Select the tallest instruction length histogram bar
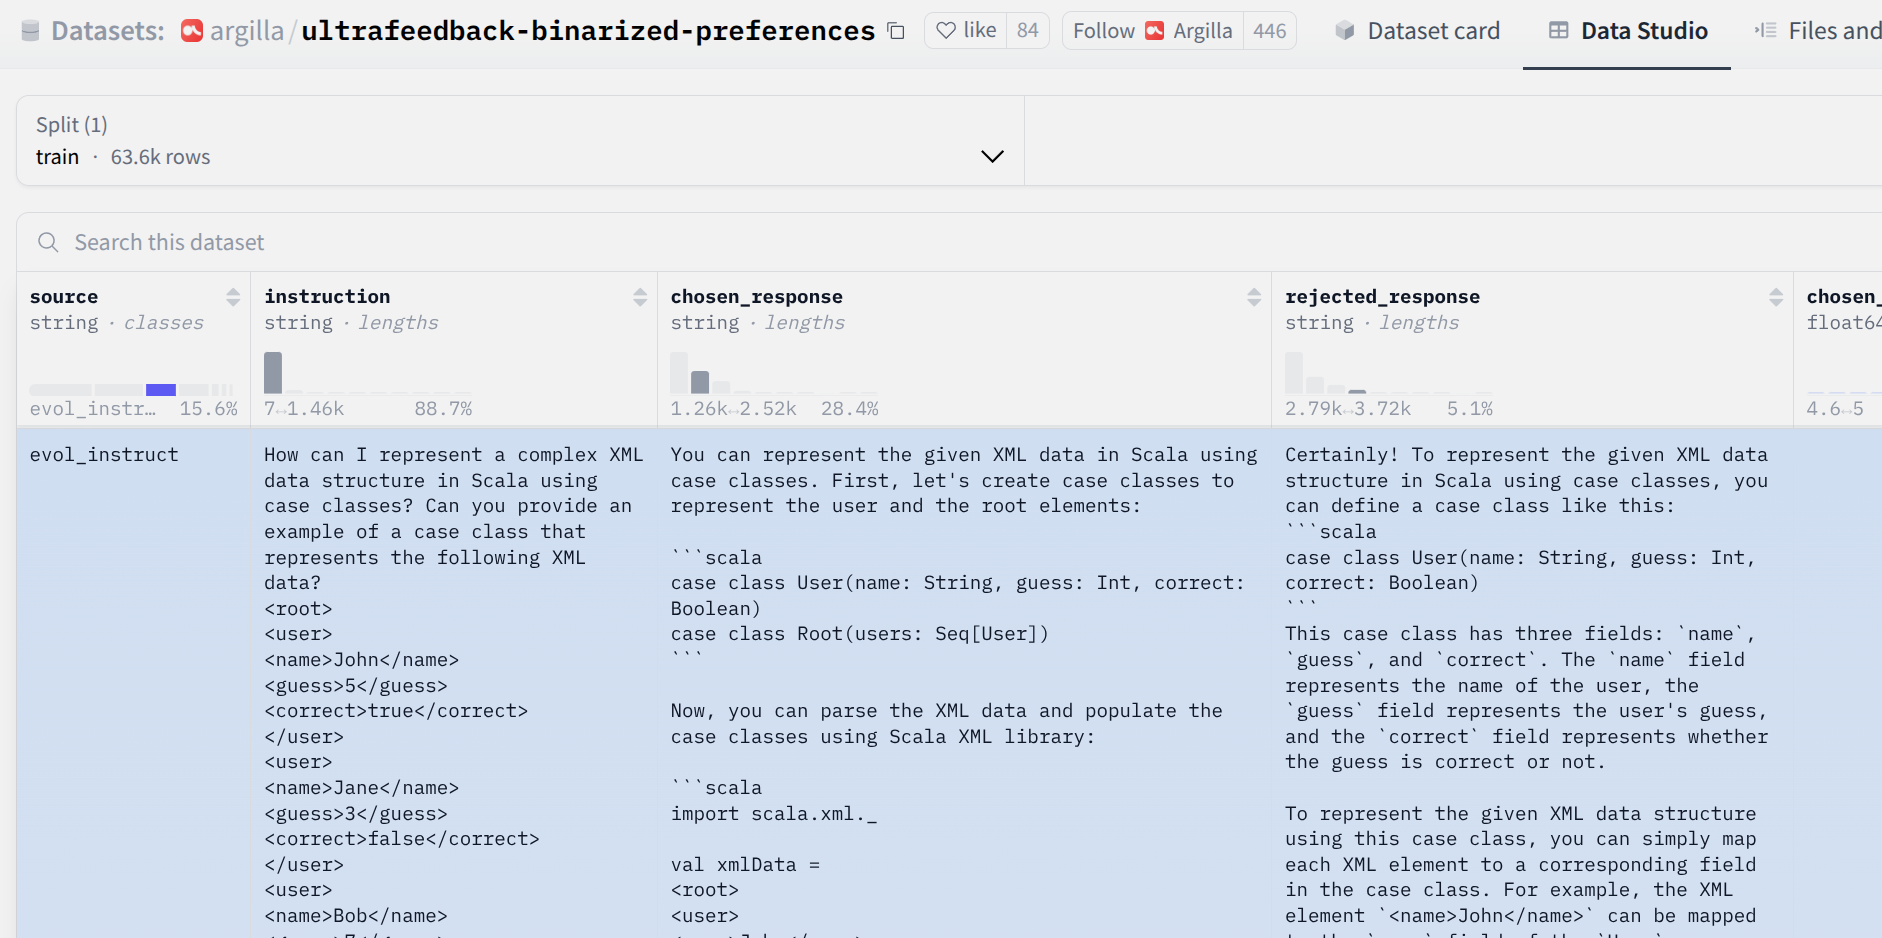This screenshot has height=938, width=1882. [x=273, y=373]
